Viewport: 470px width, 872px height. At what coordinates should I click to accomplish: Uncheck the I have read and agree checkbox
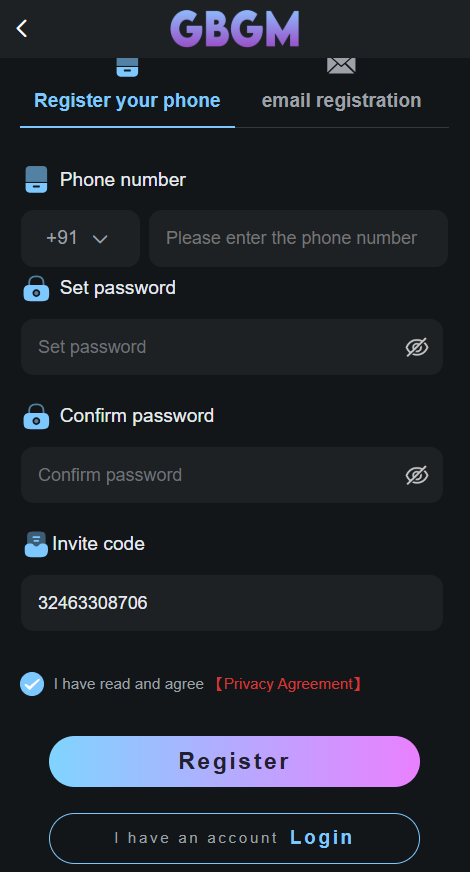[32, 684]
